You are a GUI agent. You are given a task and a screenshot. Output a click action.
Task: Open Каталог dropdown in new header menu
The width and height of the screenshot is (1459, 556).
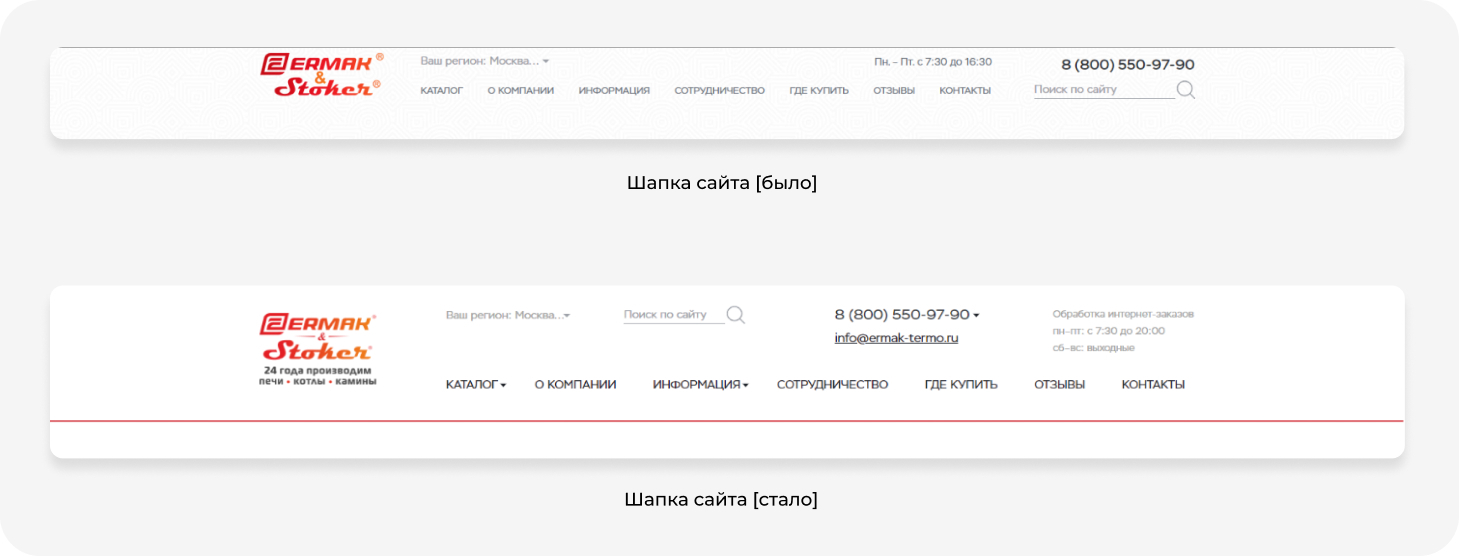475,385
